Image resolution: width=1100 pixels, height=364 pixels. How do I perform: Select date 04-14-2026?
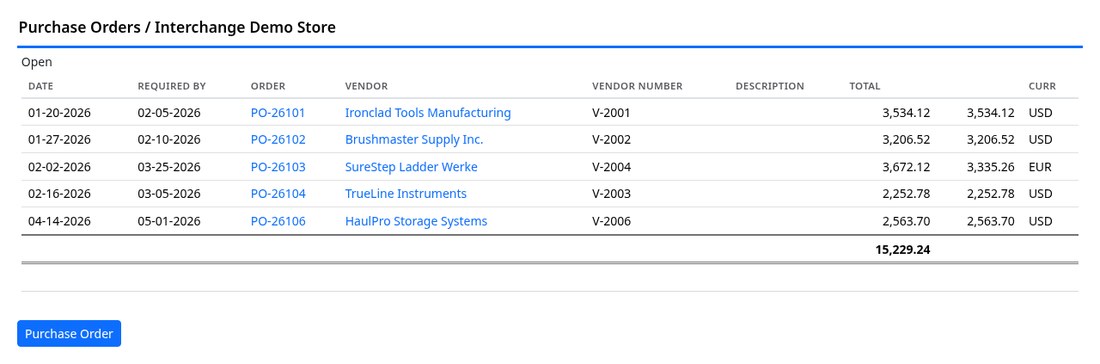(x=60, y=221)
